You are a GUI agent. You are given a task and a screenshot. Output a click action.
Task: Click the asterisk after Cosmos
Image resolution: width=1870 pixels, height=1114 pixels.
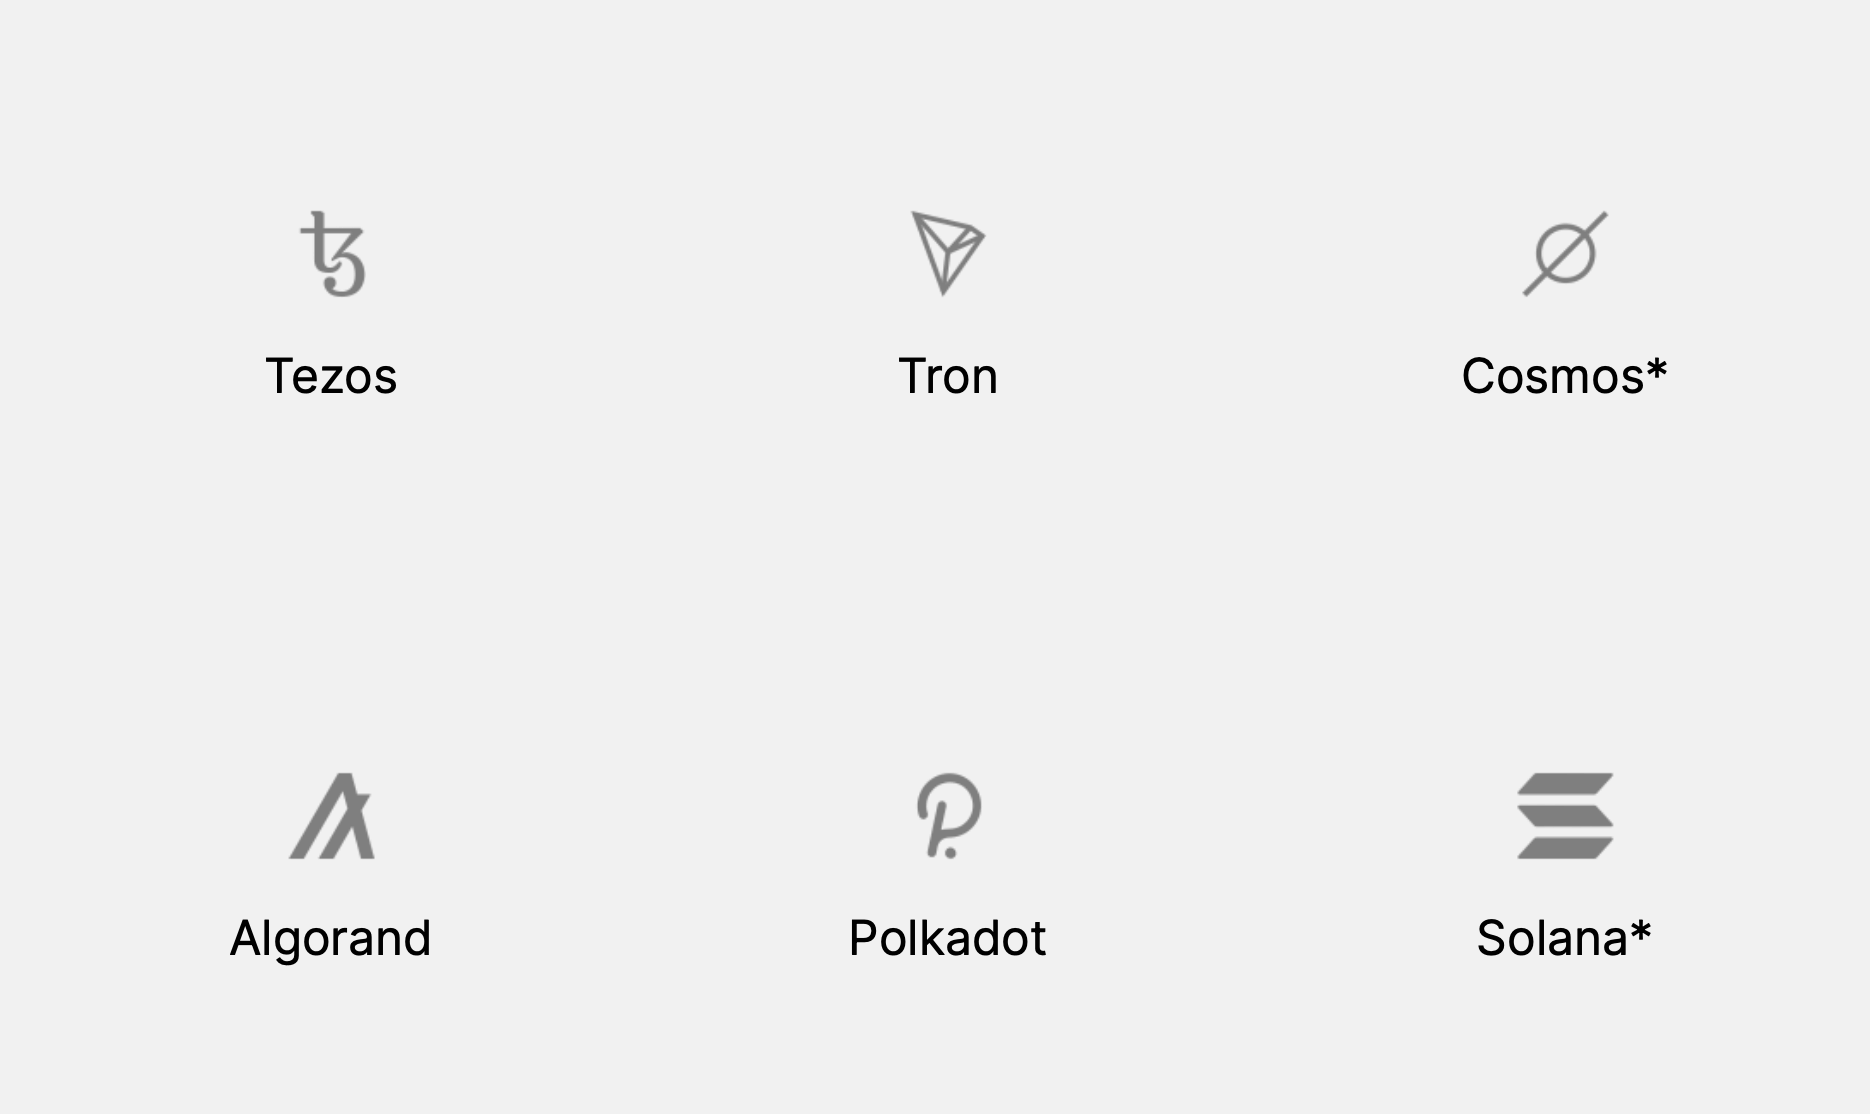point(1656,368)
